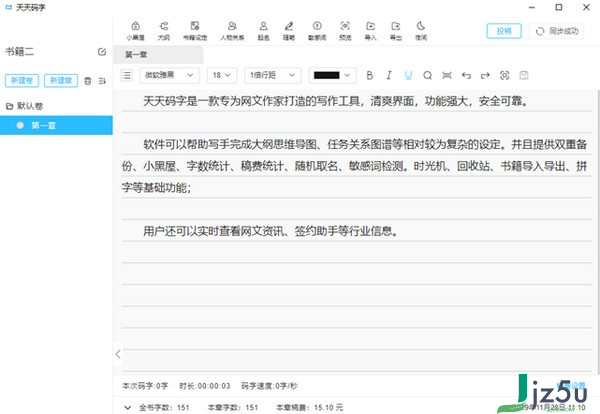
Task: Click the paragraph formatting list icon
Action: [x=127, y=75]
